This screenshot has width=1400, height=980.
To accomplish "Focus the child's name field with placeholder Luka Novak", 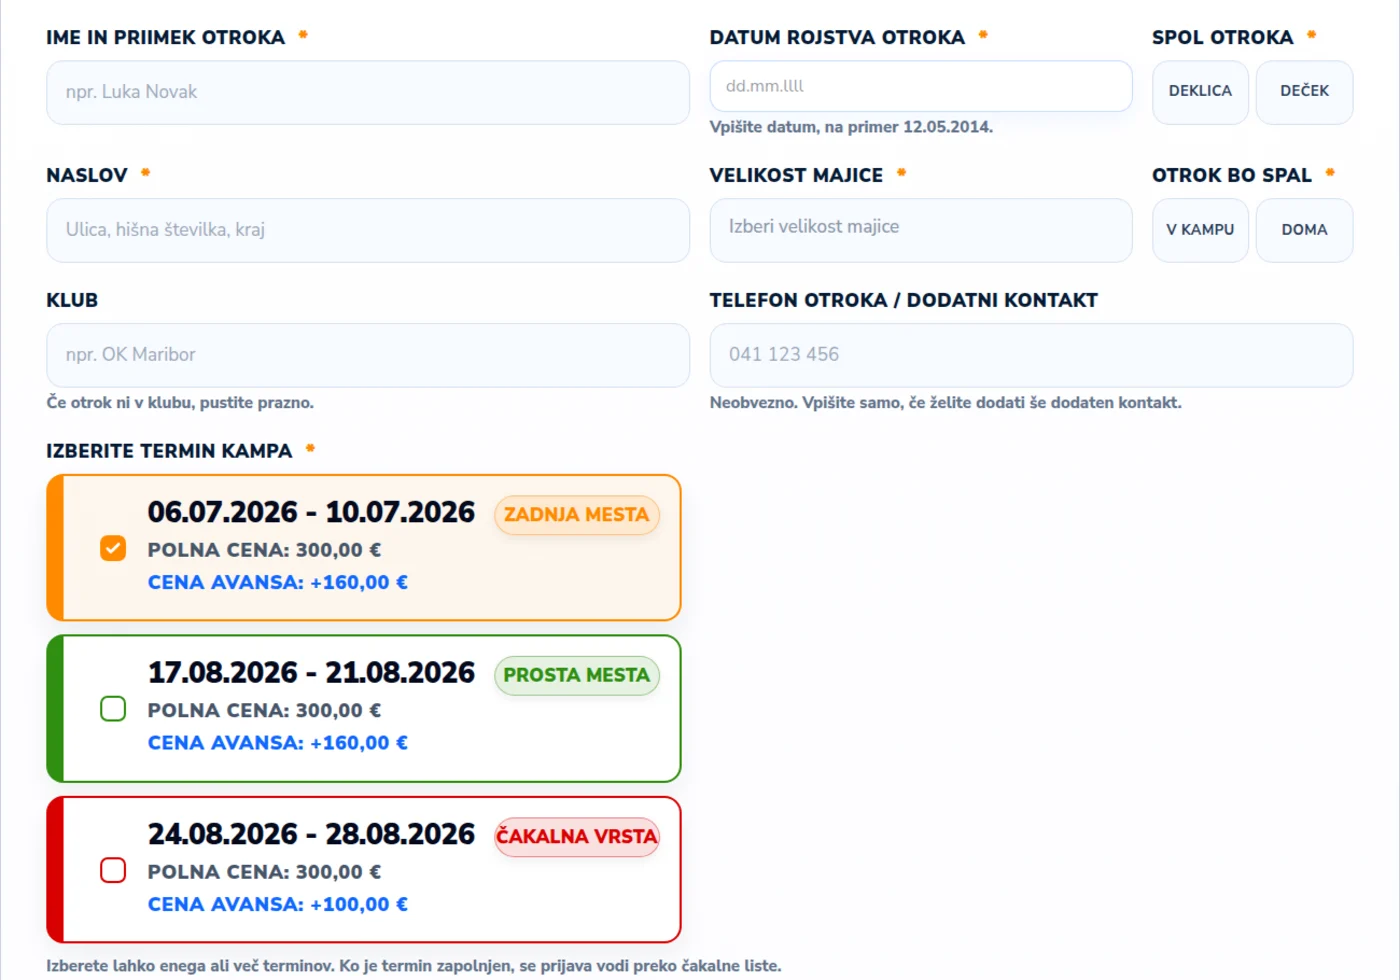I will point(368,92).
